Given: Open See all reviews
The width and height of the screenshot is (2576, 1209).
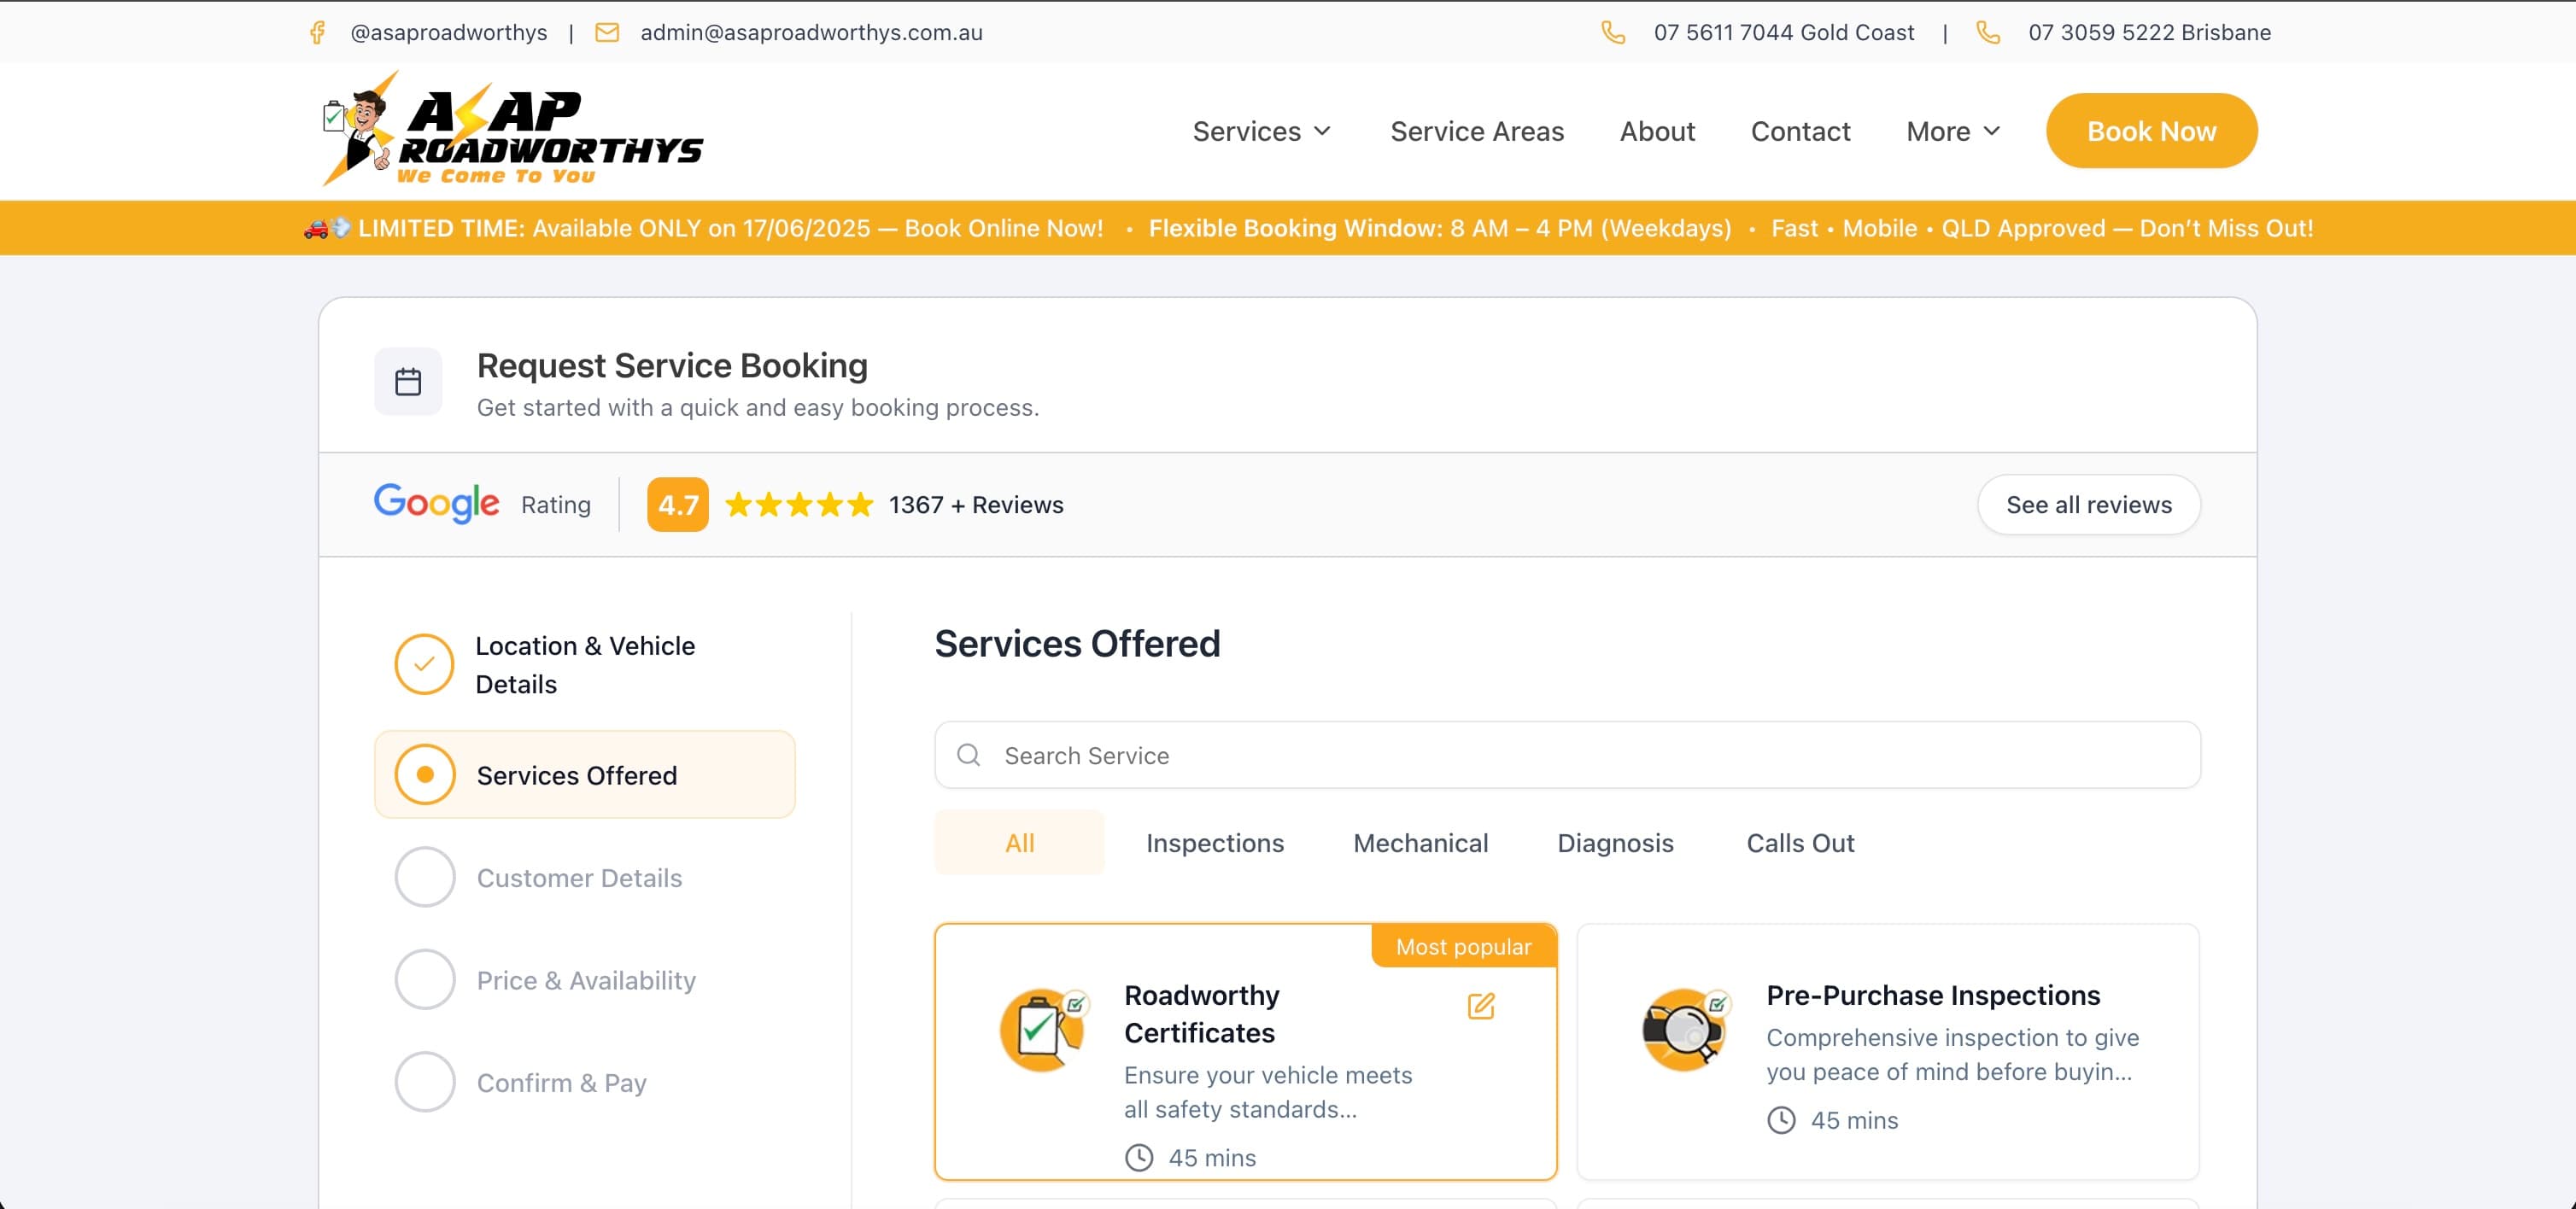Looking at the screenshot, I should pos(2088,505).
